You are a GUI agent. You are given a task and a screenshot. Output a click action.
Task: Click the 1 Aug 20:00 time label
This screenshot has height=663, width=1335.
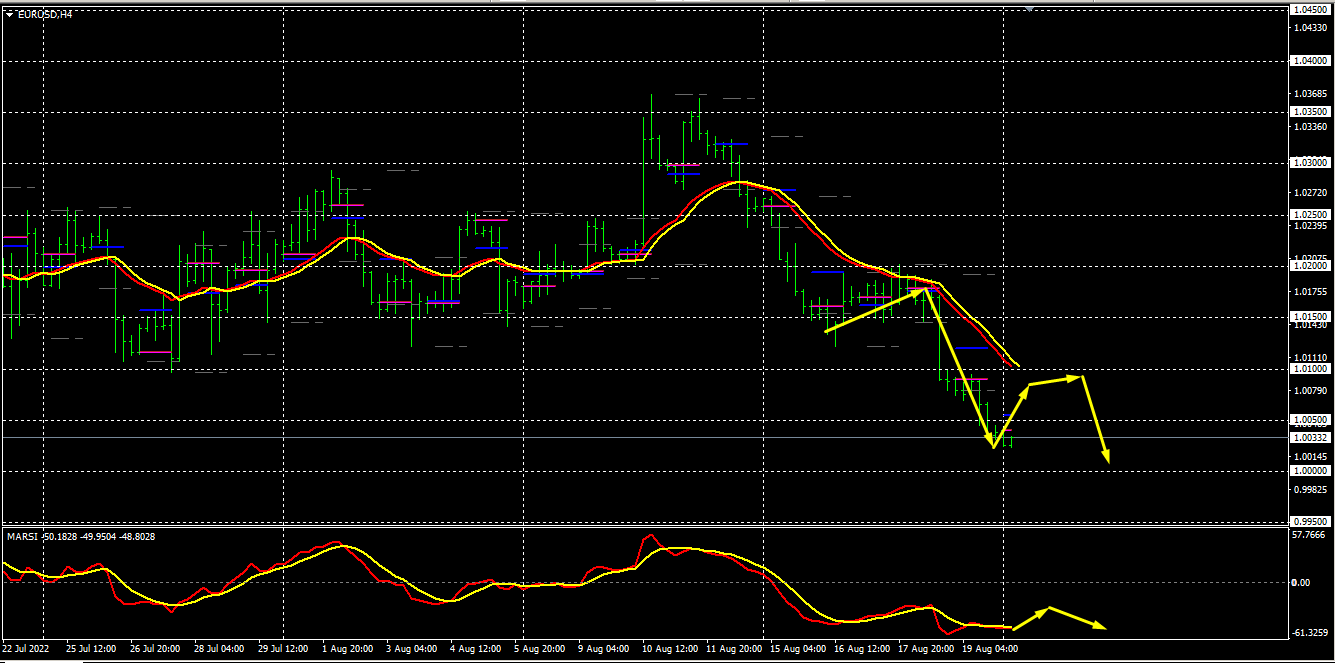click(347, 648)
